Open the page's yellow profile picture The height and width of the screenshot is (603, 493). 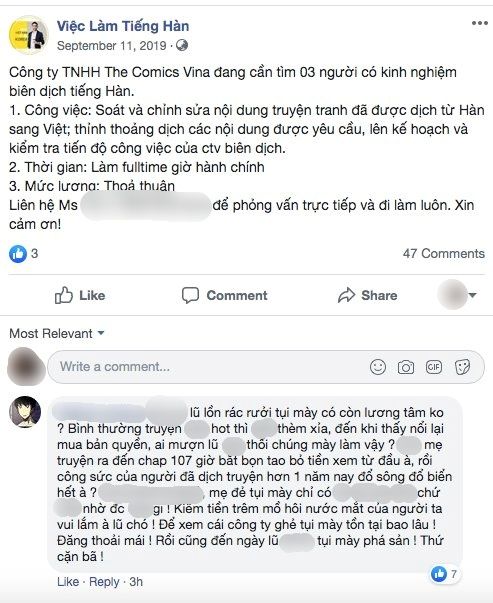click(x=28, y=35)
